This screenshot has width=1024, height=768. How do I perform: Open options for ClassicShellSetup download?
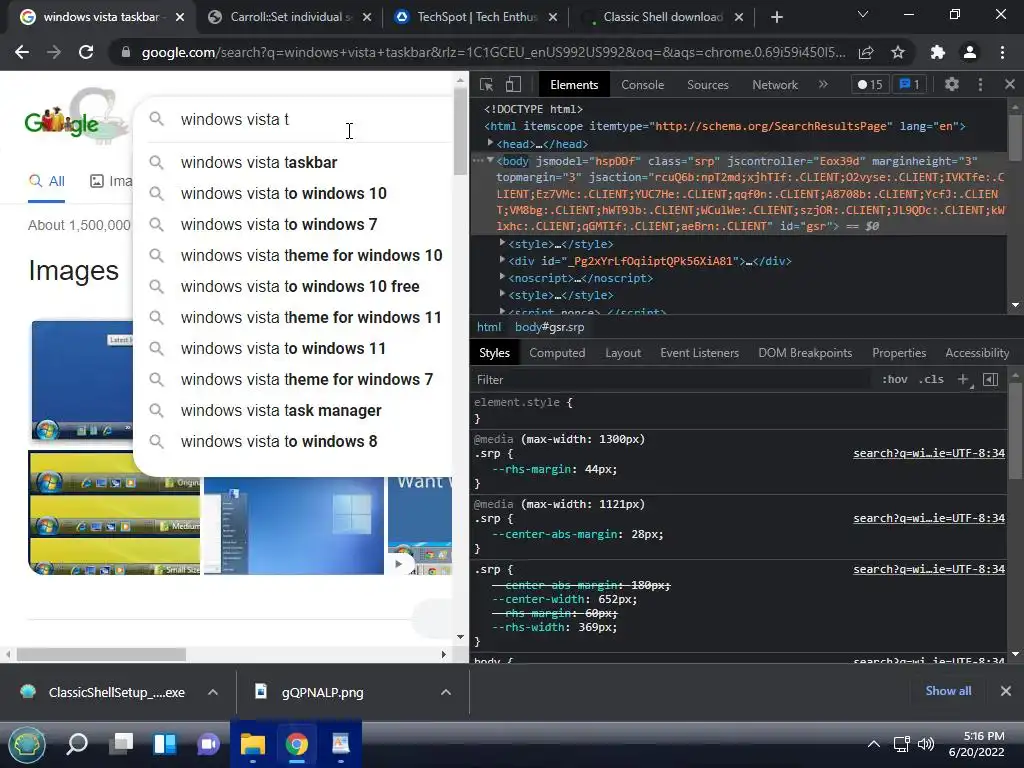213,692
